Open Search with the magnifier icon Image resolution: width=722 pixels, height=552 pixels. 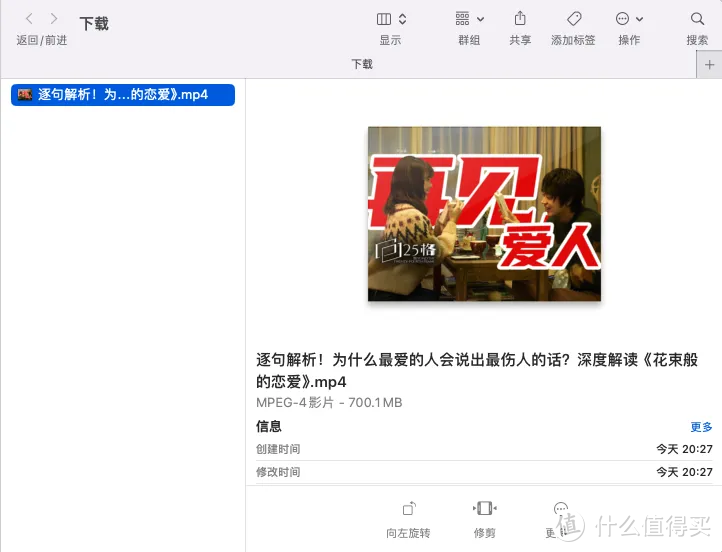(x=697, y=19)
